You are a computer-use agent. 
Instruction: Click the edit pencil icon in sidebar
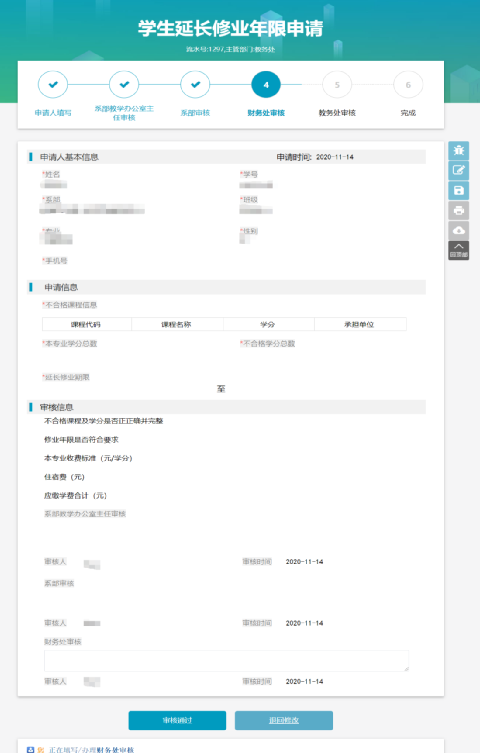[458, 170]
